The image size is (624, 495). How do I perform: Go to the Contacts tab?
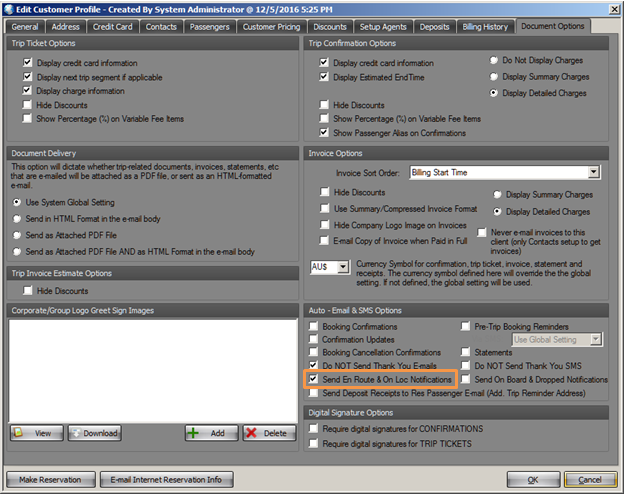pos(161,27)
